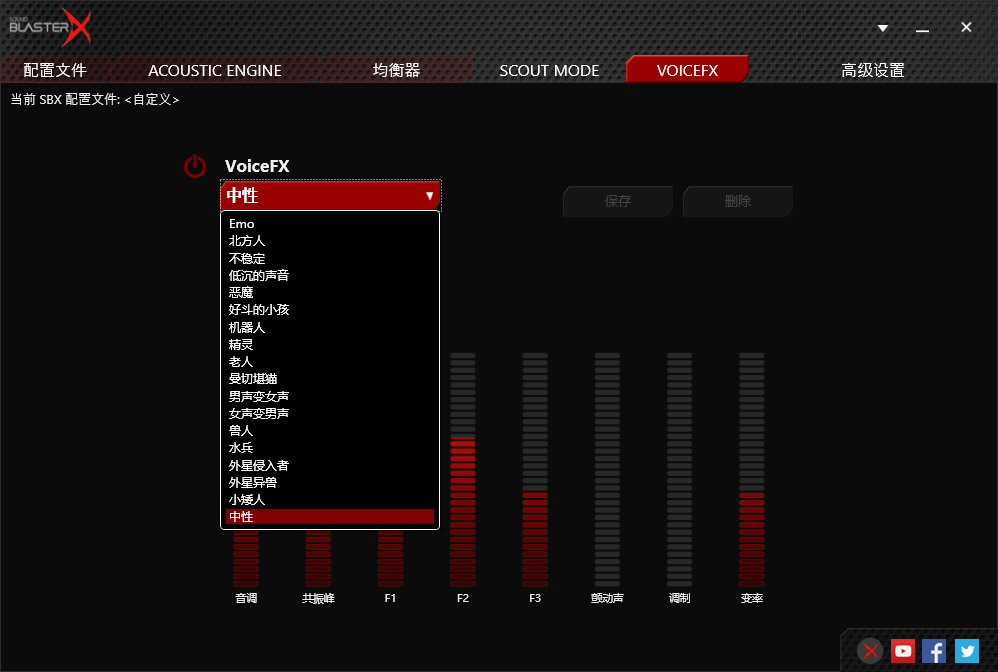The width and height of the screenshot is (998, 672).
Task: Open the Twitter link icon
Action: click(966, 651)
